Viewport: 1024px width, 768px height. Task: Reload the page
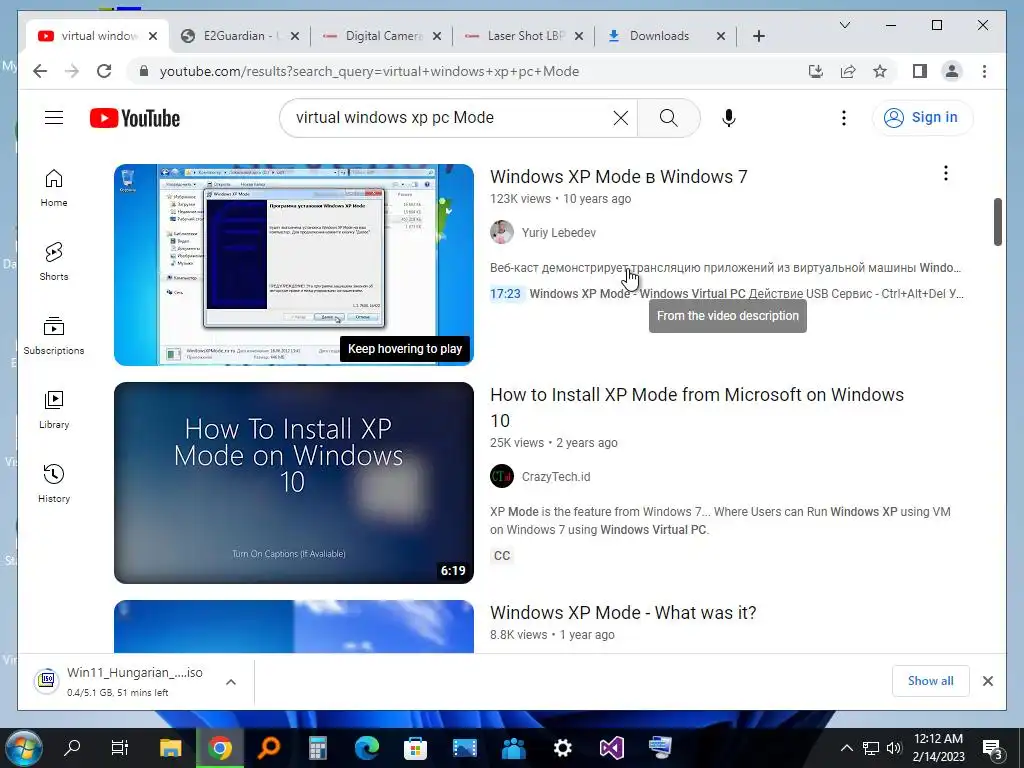[104, 71]
